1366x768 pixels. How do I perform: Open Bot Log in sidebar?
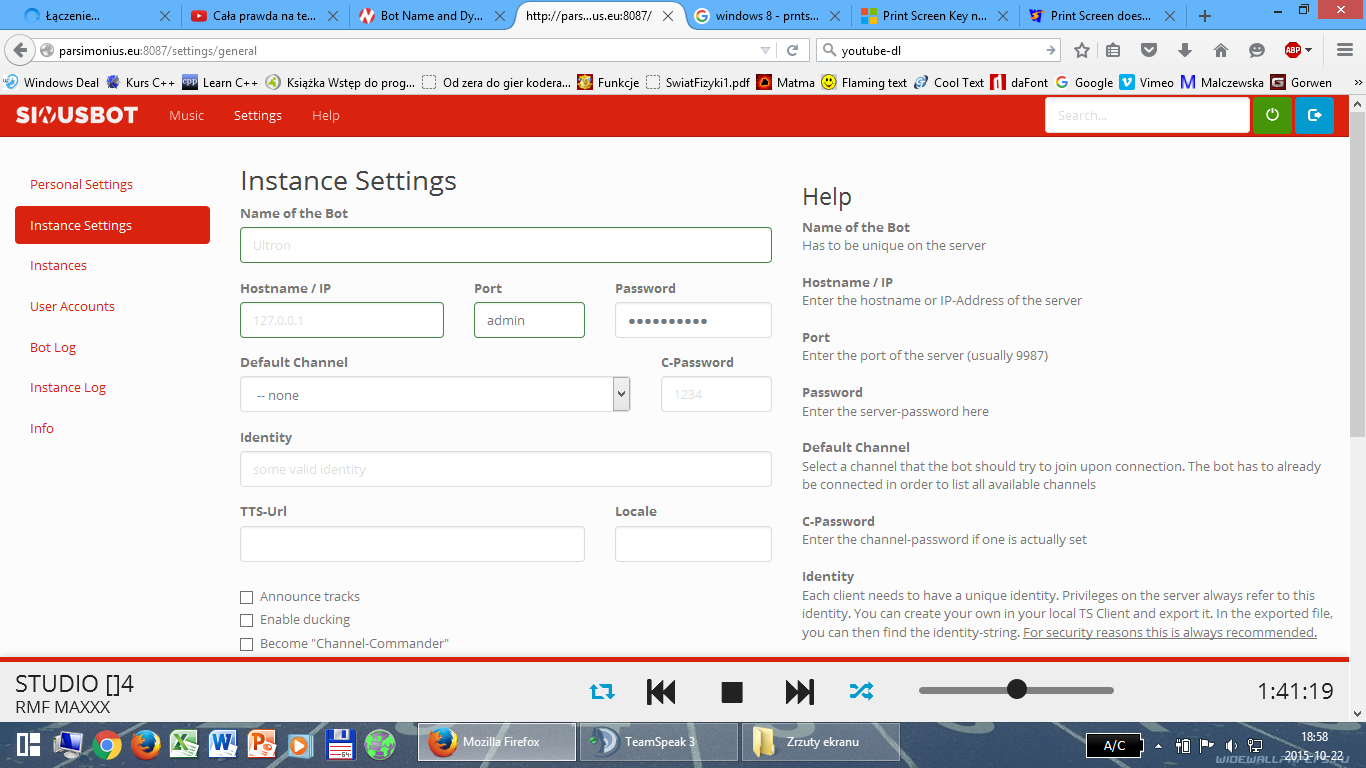pos(53,347)
